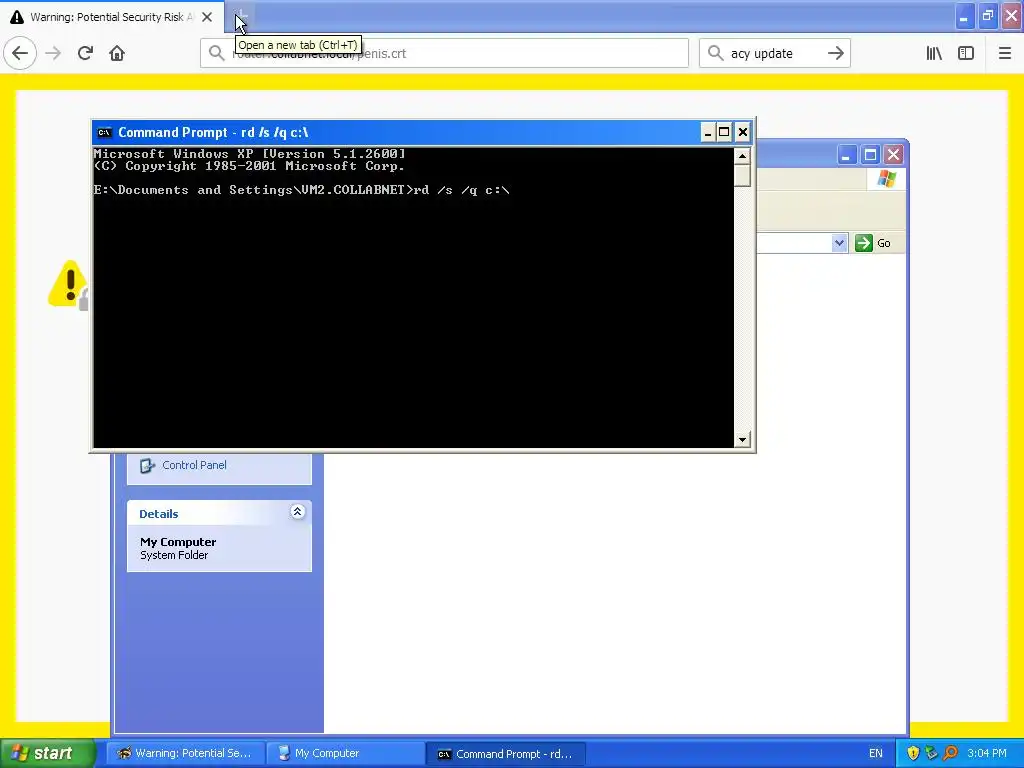Screen dimensions: 1024x768
Task: Switch to Command Prompt taskbar button
Action: click(505, 753)
